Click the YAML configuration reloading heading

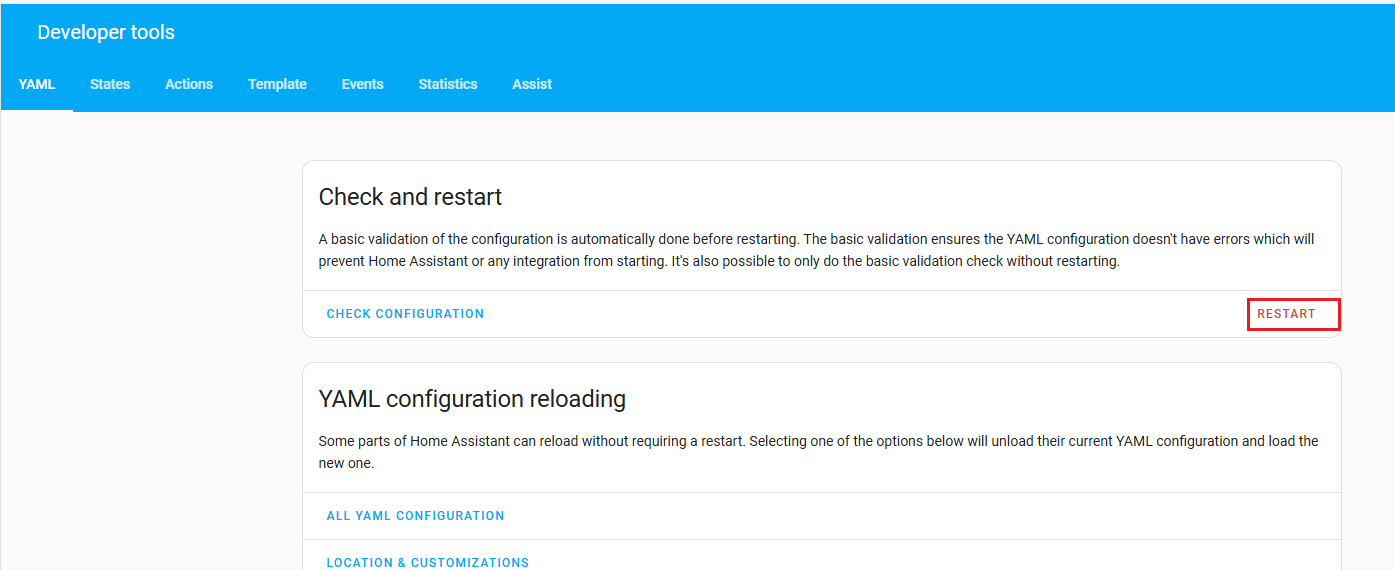tap(472, 399)
